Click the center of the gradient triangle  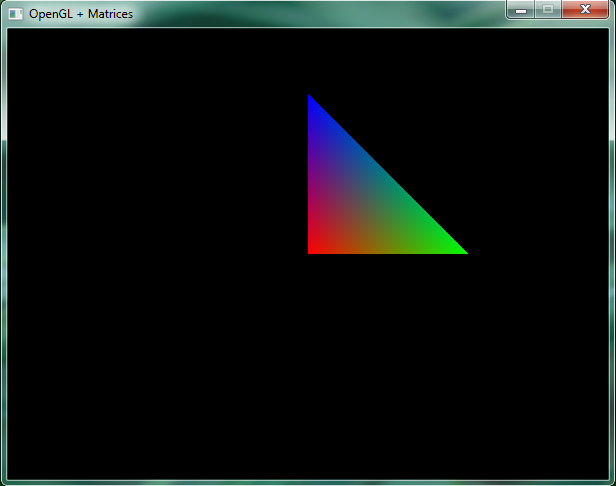pos(360,202)
